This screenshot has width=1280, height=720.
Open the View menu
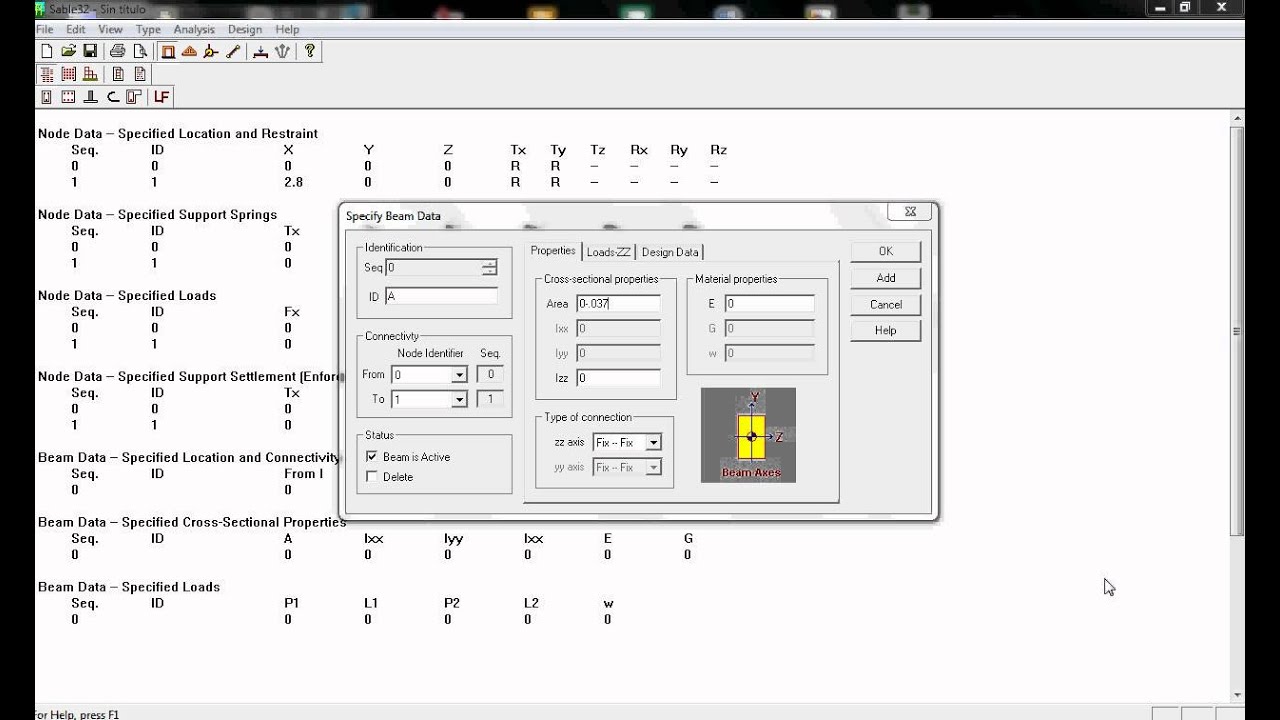(x=111, y=30)
